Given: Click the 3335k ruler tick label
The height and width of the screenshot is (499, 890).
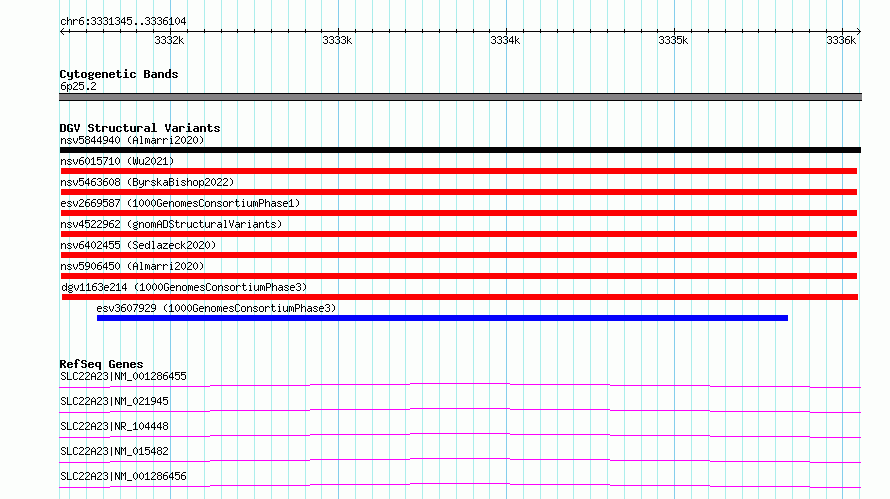Looking at the screenshot, I should pyautogui.click(x=673, y=40).
